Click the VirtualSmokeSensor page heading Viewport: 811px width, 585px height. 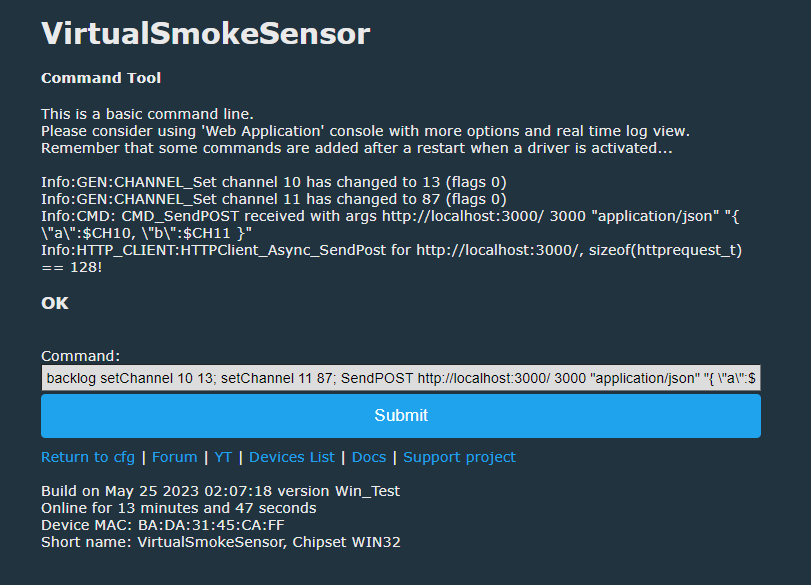(x=205, y=33)
